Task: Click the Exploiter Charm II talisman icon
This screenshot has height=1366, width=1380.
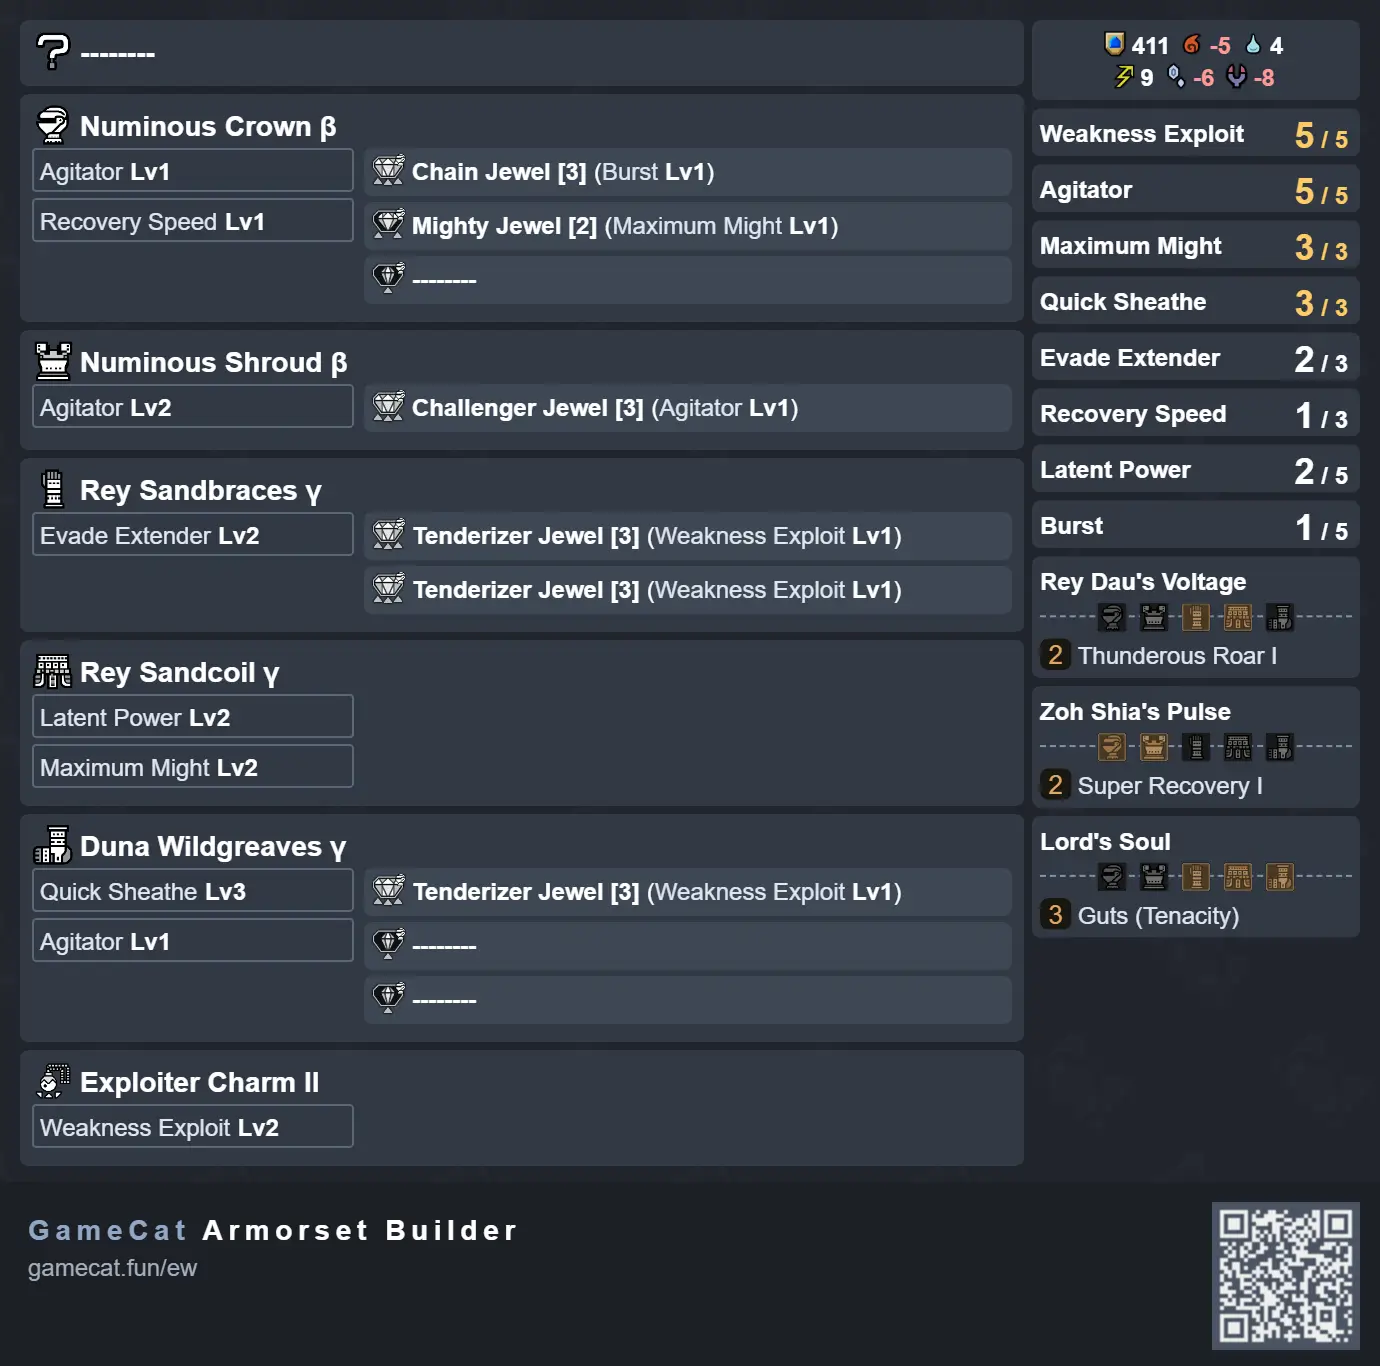Action: [x=53, y=1081]
